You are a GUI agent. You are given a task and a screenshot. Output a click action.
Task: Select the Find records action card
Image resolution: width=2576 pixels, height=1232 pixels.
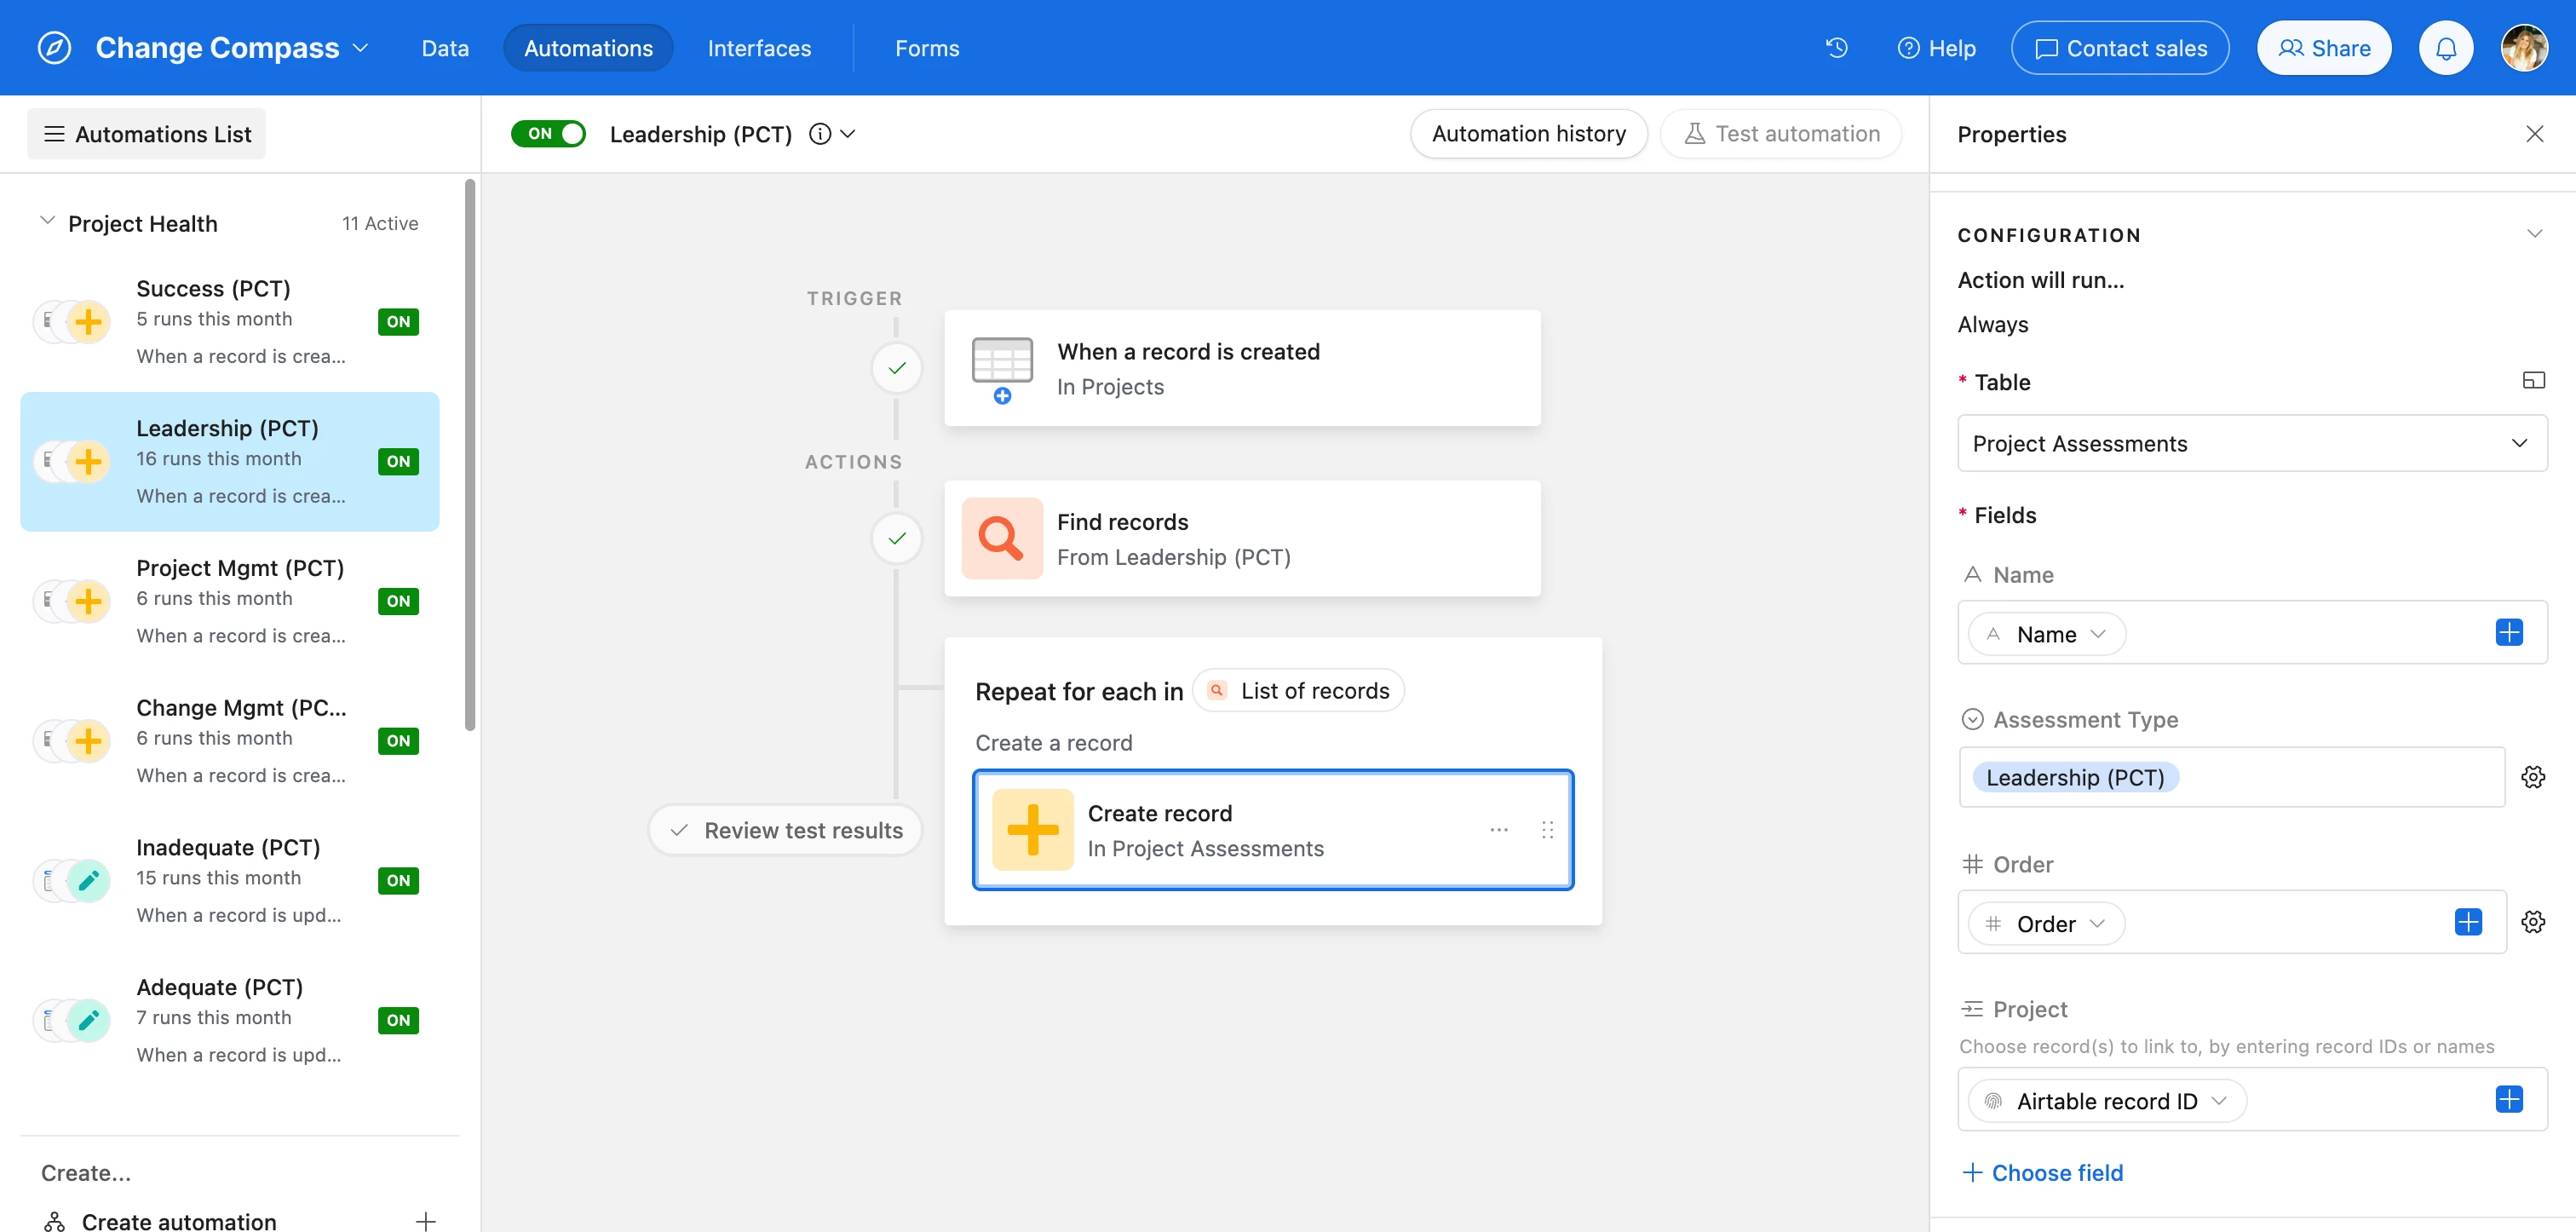[x=1241, y=539]
